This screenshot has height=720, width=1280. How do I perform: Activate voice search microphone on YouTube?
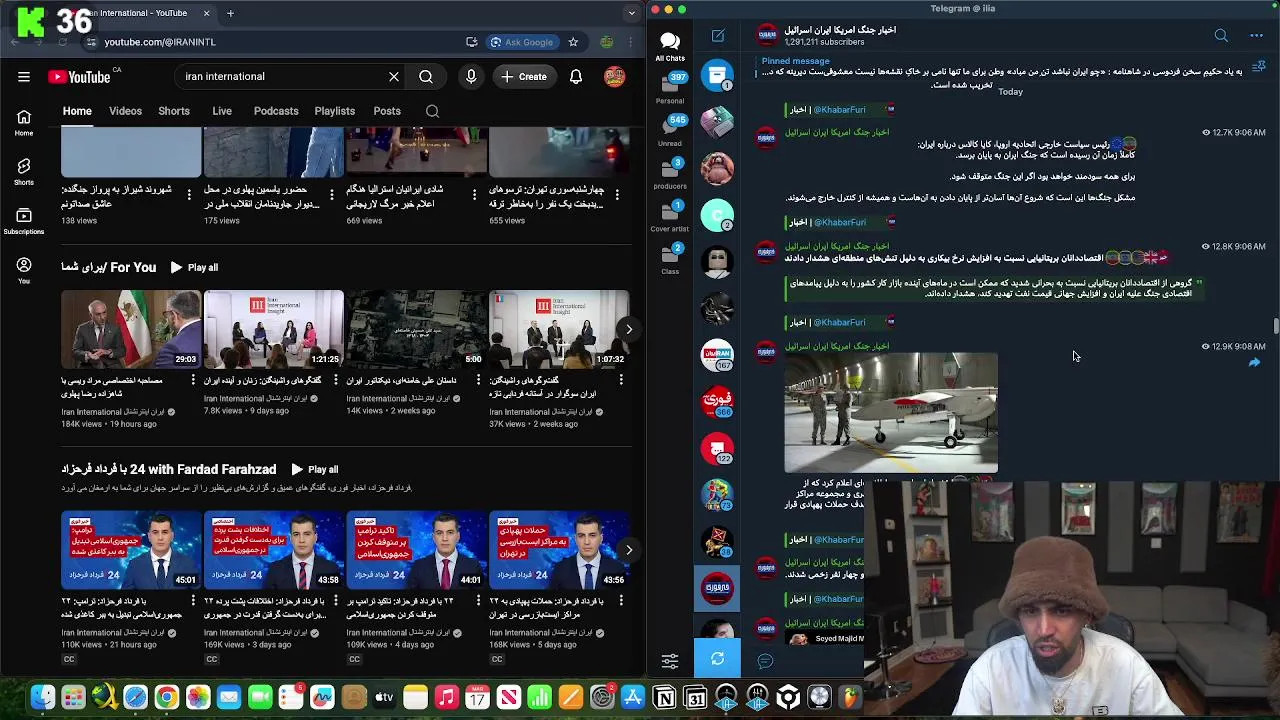[471, 77]
